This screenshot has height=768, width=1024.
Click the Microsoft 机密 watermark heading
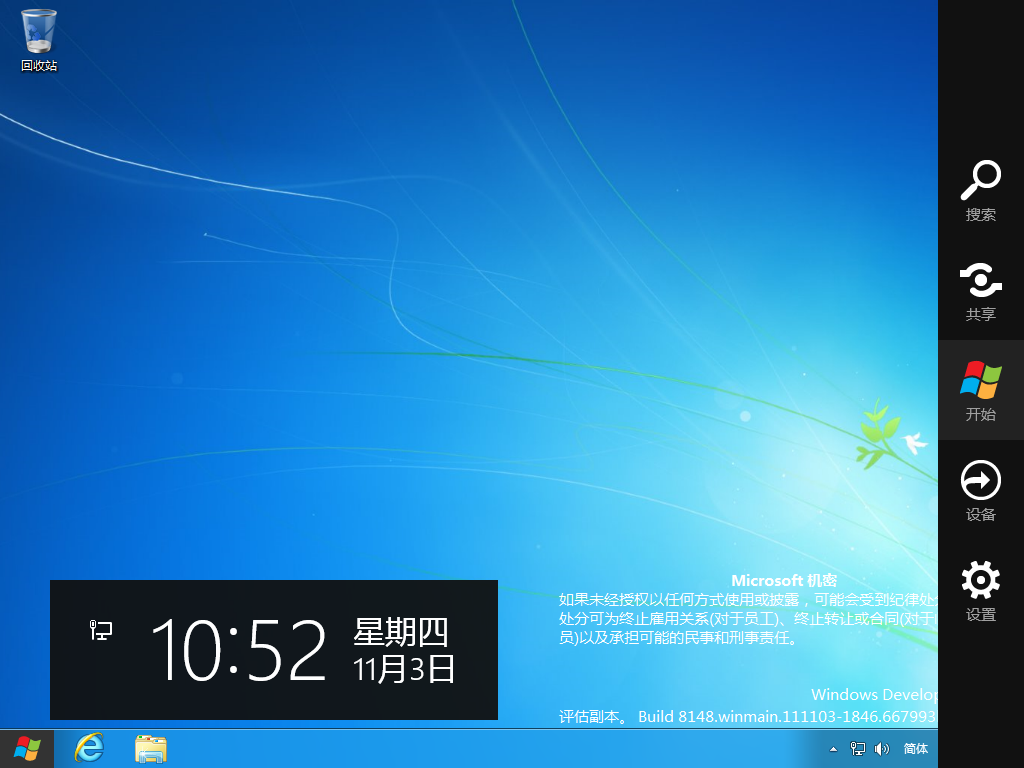tap(784, 580)
